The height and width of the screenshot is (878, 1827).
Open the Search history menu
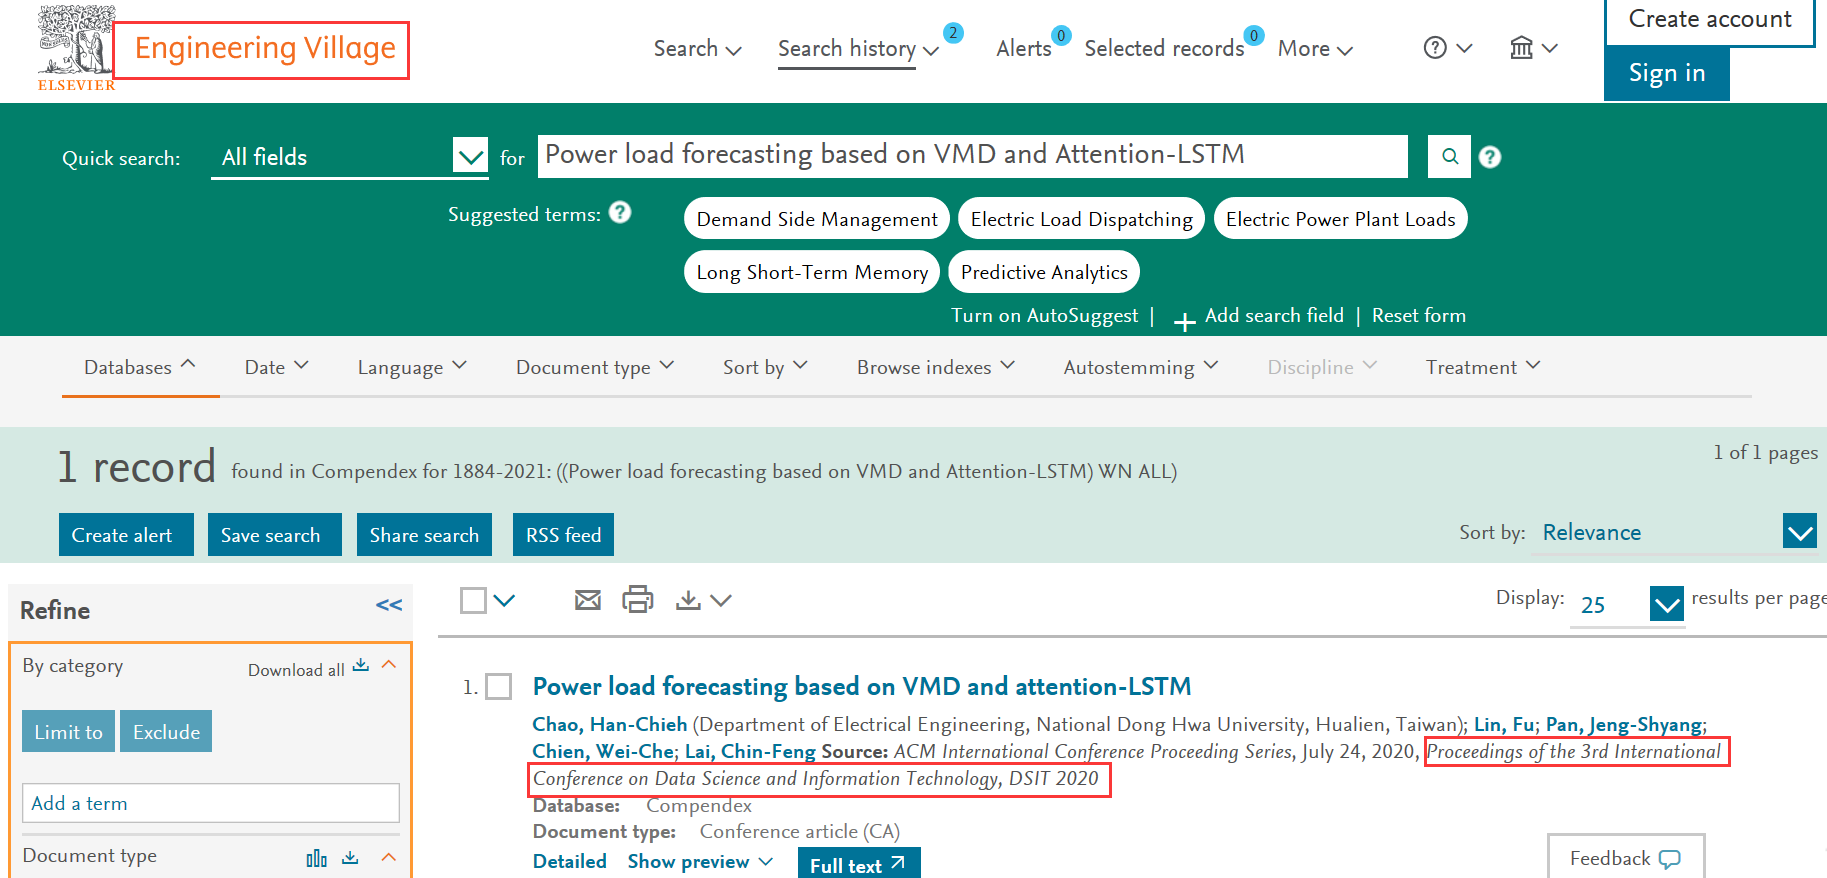857,49
